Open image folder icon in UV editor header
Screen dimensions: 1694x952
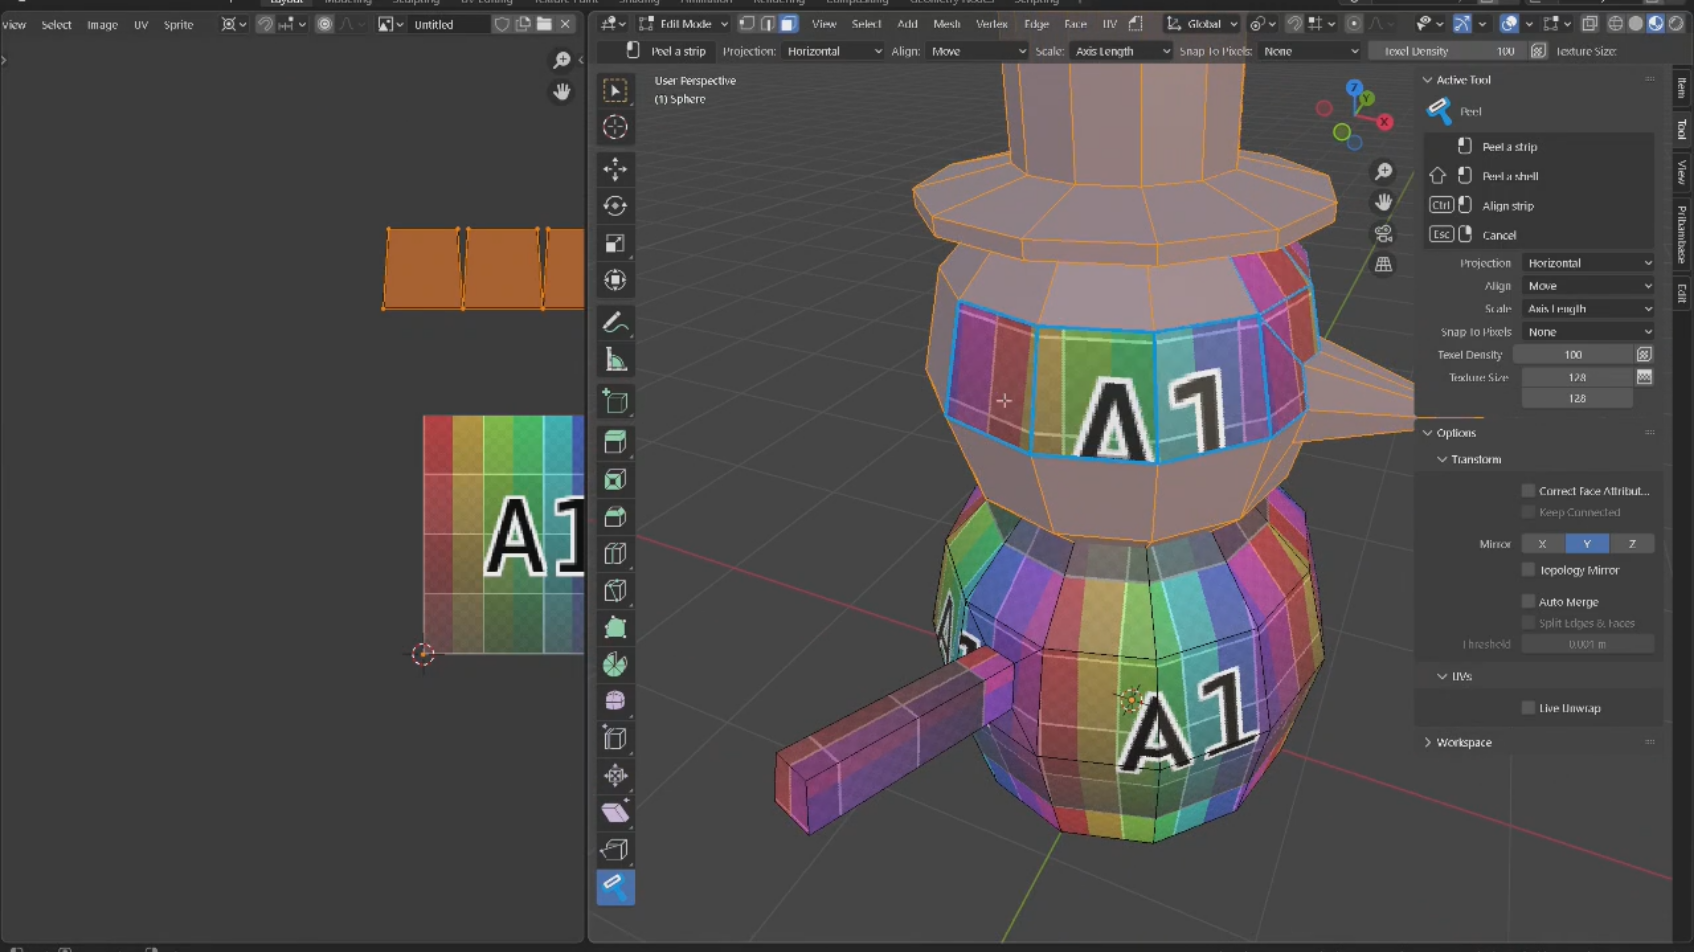point(544,24)
